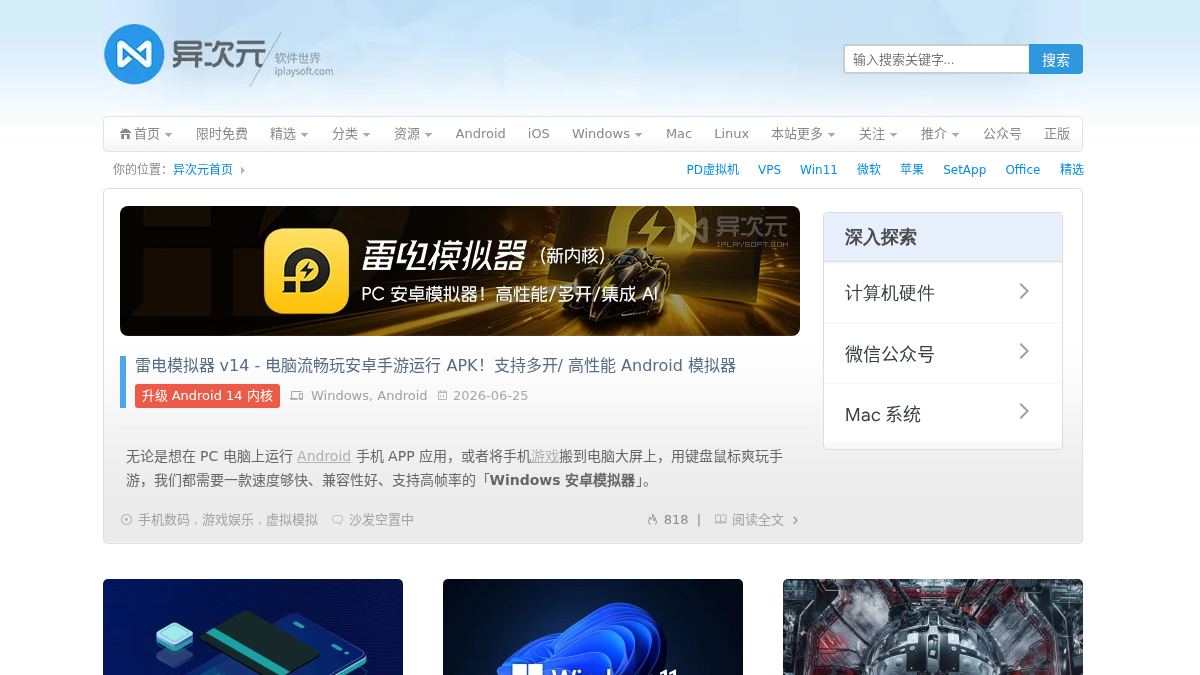The width and height of the screenshot is (1200, 675).
Task: Click 异次元首页 breadcrumb link
Action: (x=203, y=170)
